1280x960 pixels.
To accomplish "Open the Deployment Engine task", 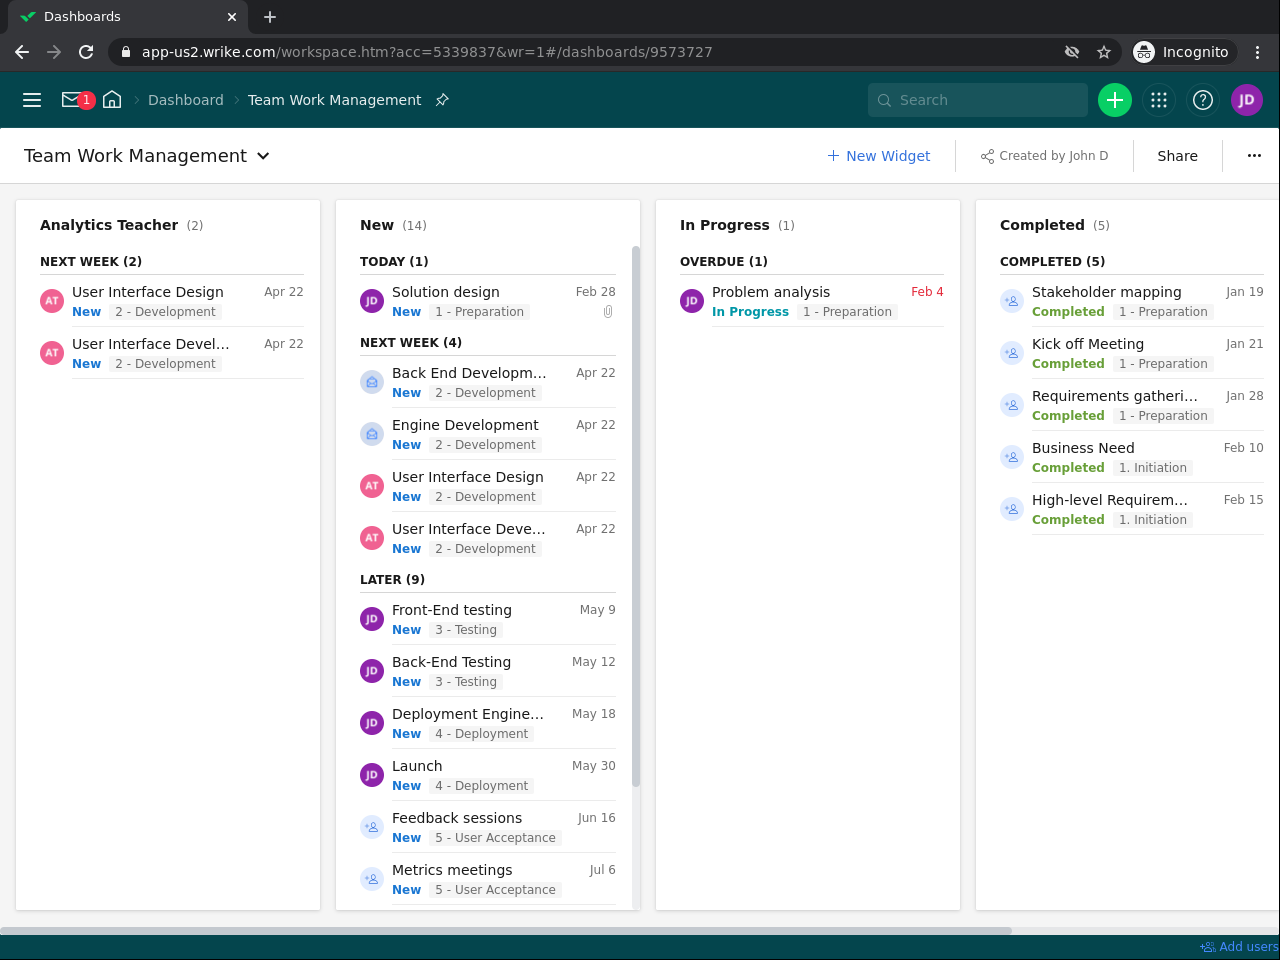I will 468,714.
